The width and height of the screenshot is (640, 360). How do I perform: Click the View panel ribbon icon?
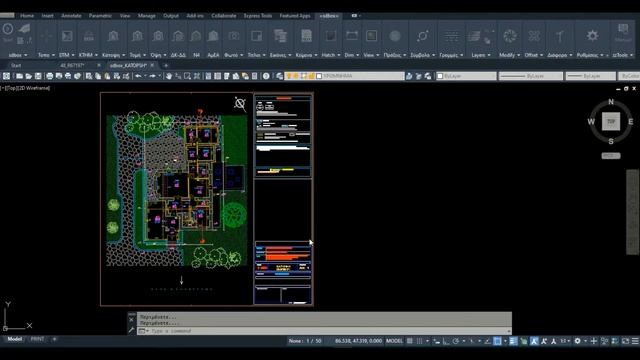click(371, 36)
